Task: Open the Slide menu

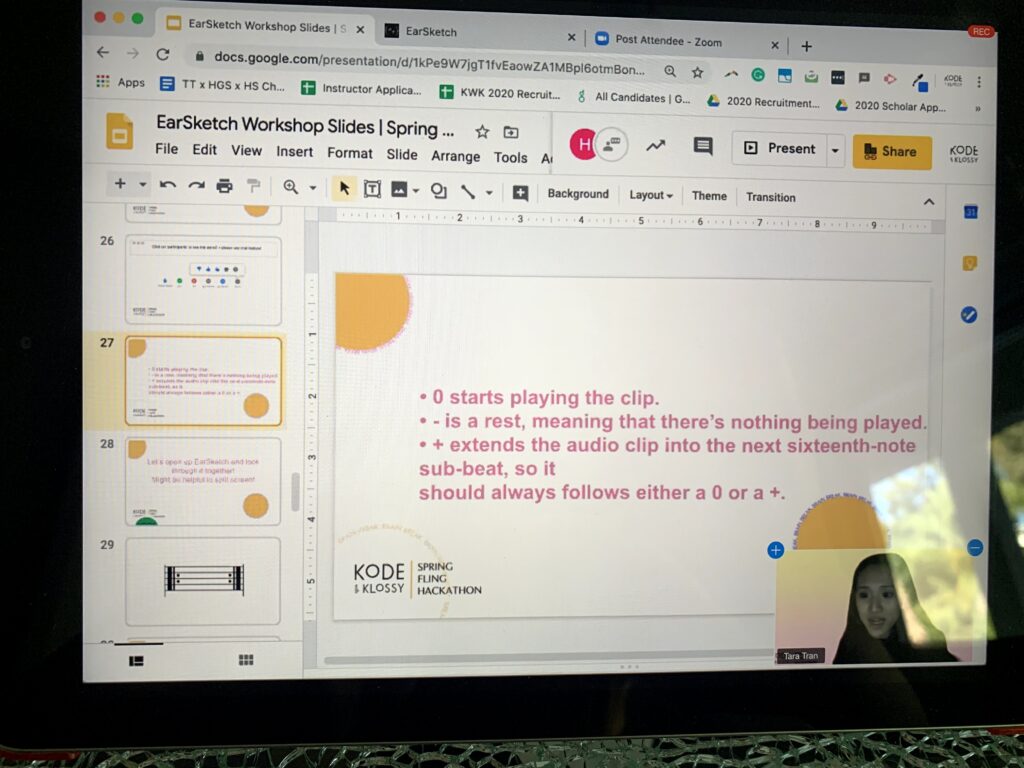Action: tap(402, 154)
